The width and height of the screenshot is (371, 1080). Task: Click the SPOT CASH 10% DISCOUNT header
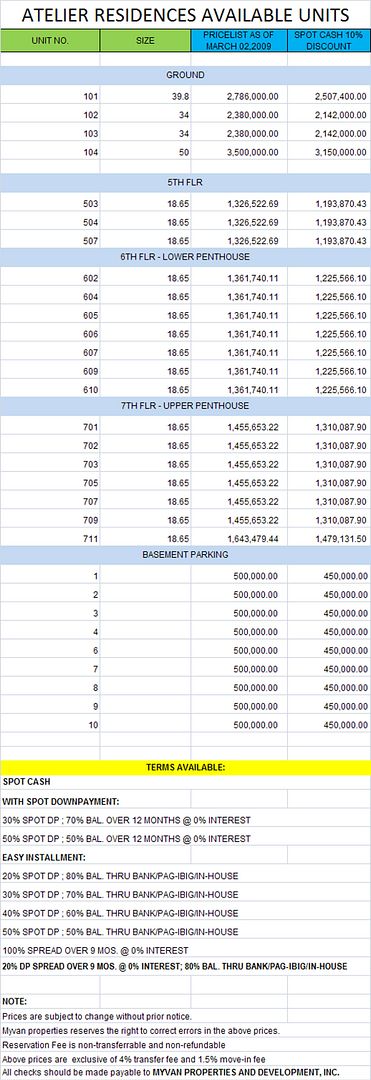pyautogui.click(x=329, y=41)
